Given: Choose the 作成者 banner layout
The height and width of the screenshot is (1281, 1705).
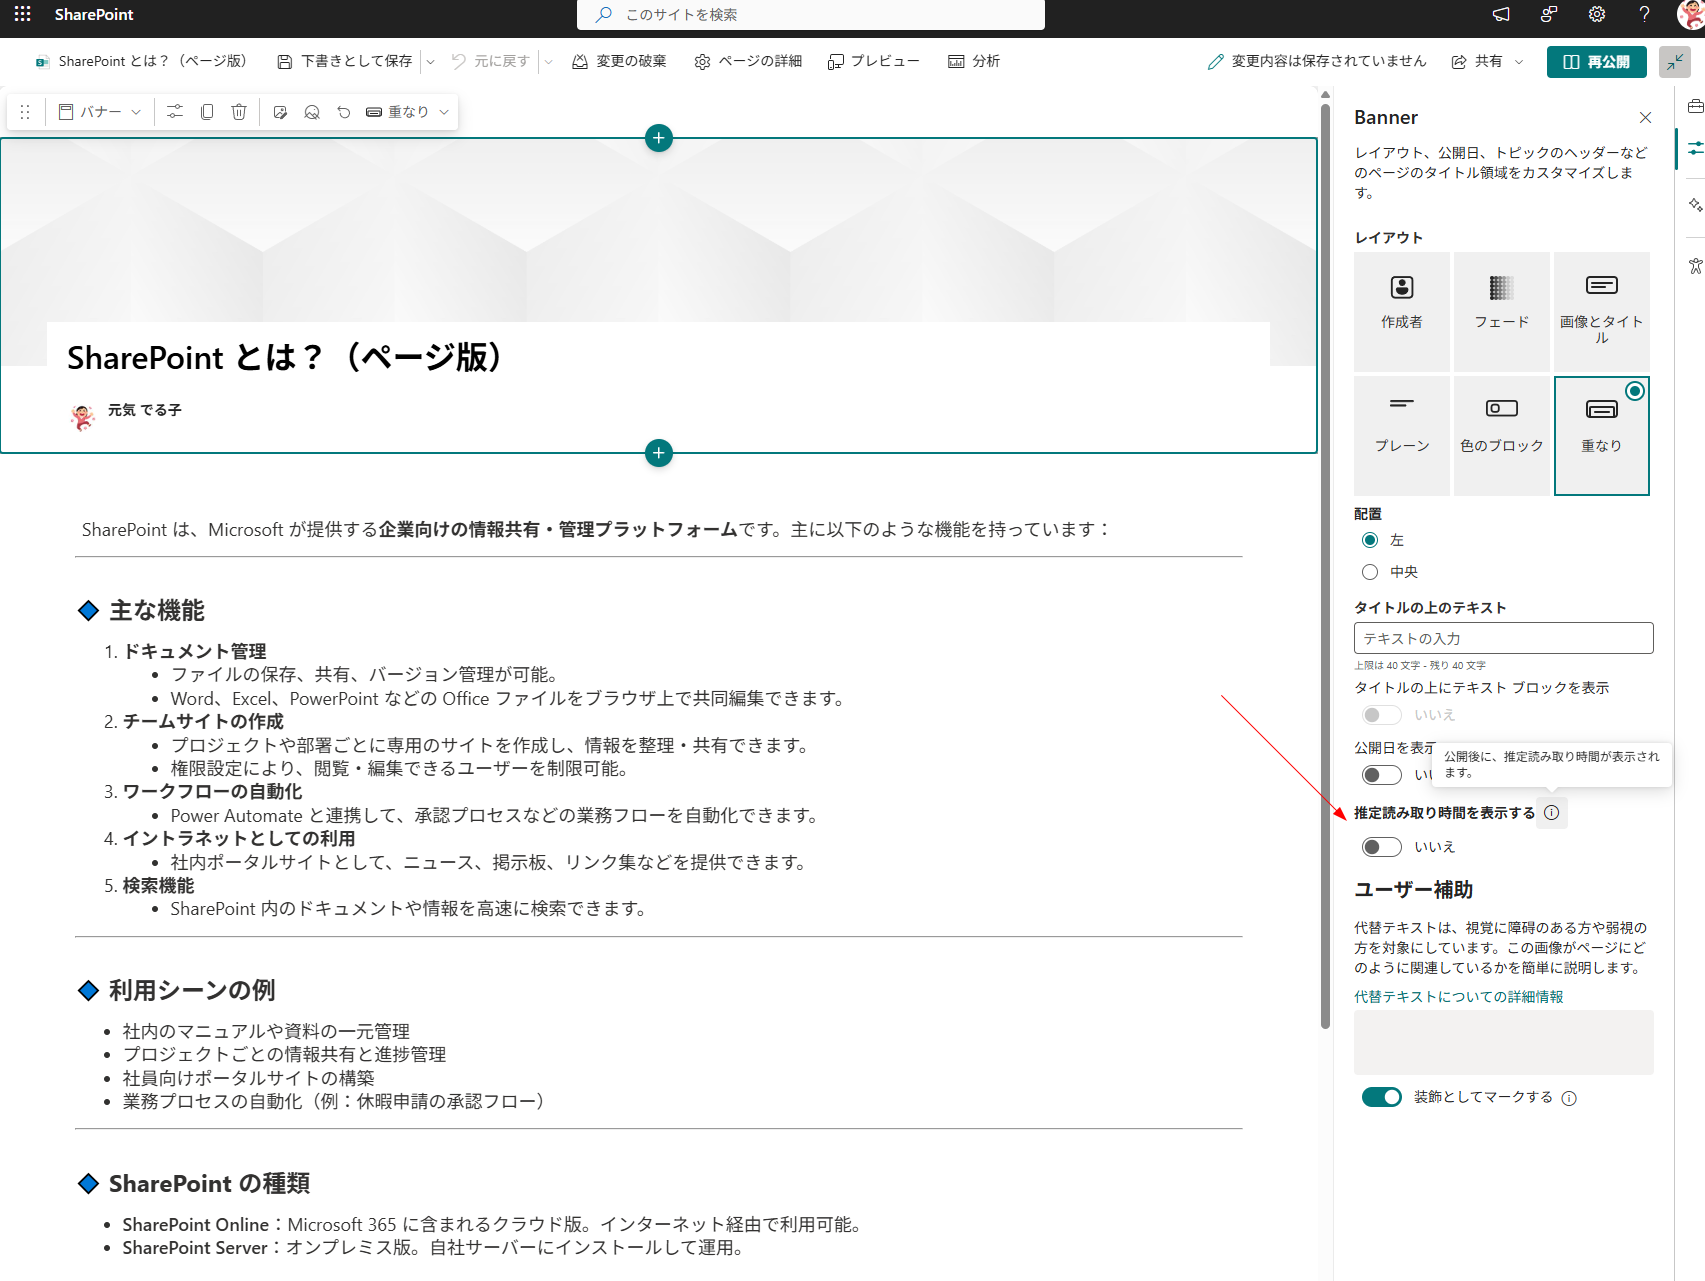Looking at the screenshot, I should click(1402, 311).
